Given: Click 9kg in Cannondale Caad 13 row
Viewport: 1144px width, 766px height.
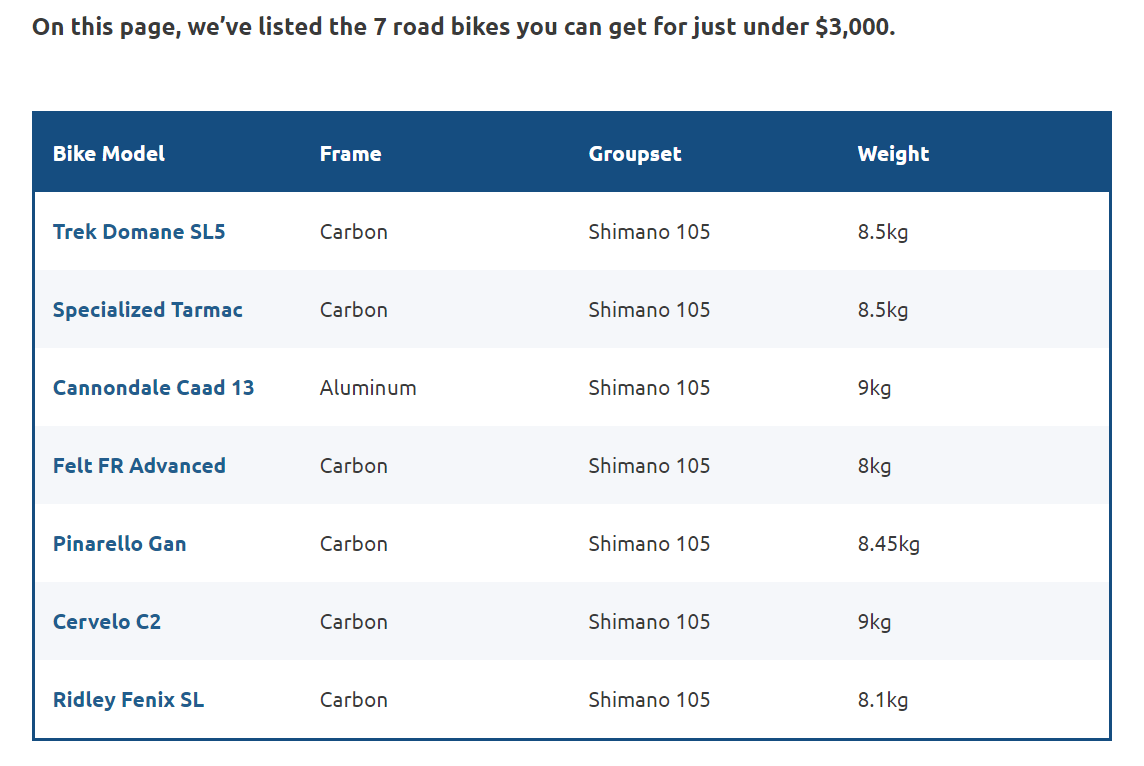Looking at the screenshot, I should (874, 388).
